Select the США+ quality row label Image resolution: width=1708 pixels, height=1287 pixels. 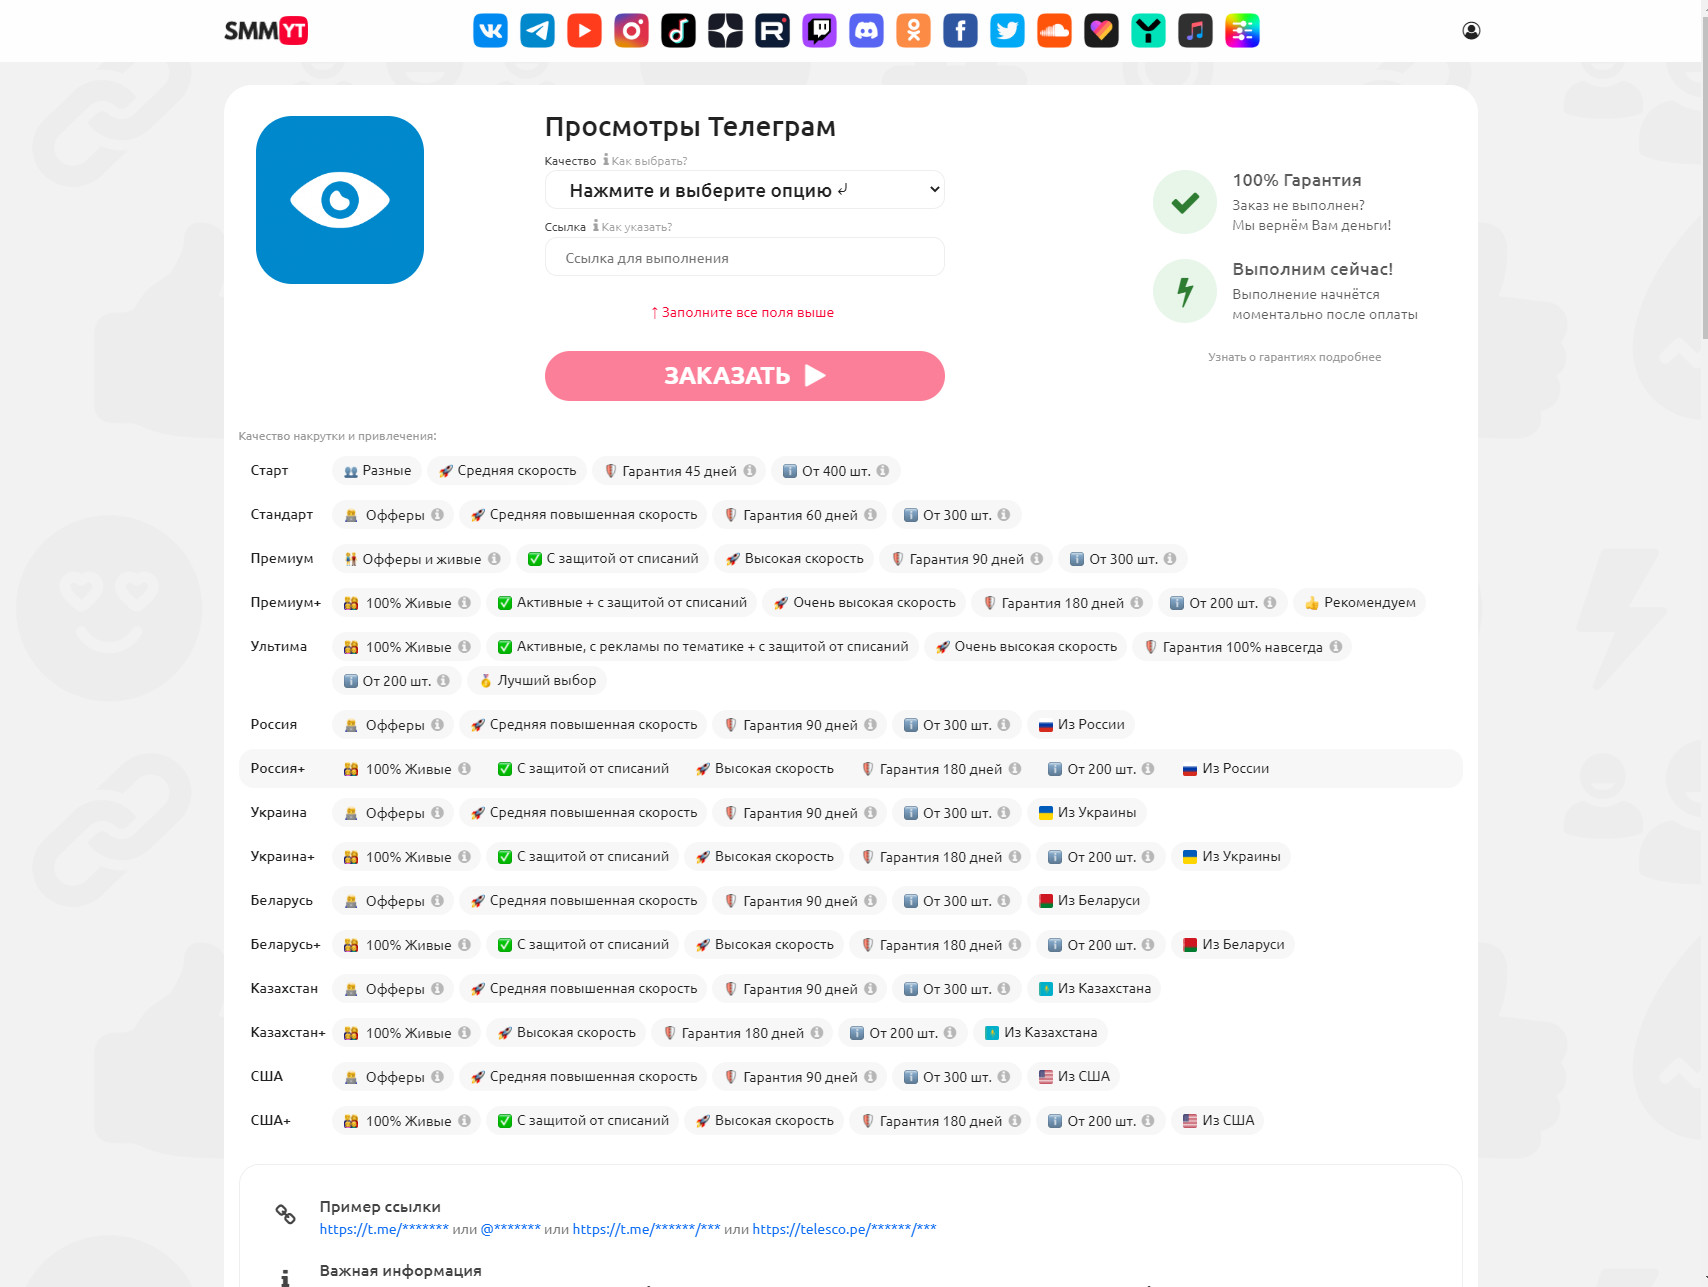pos(271,1121)
